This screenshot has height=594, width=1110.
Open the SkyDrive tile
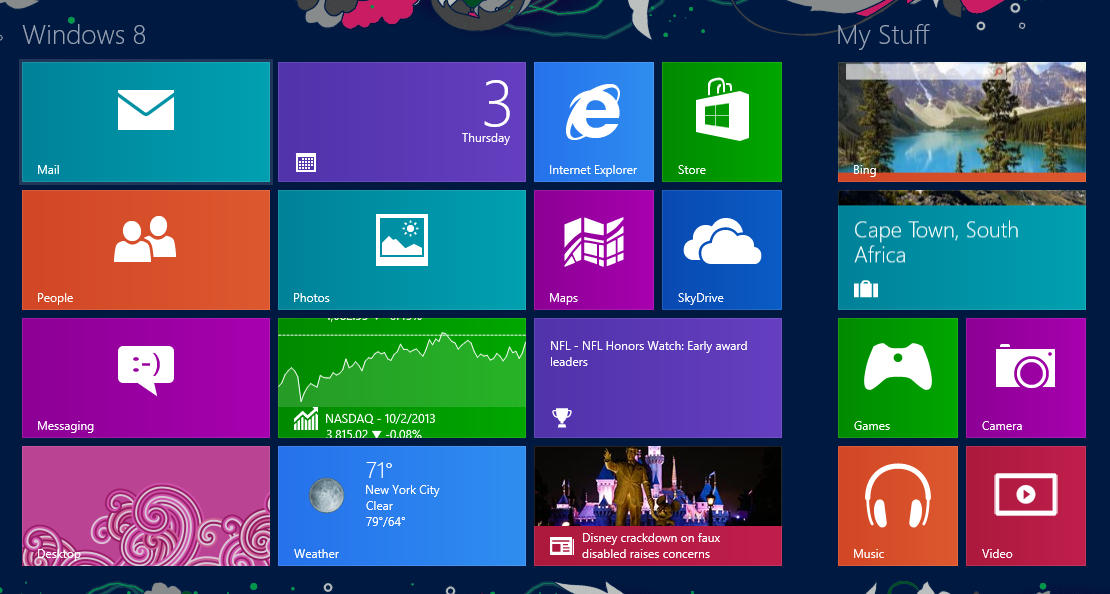722,250
